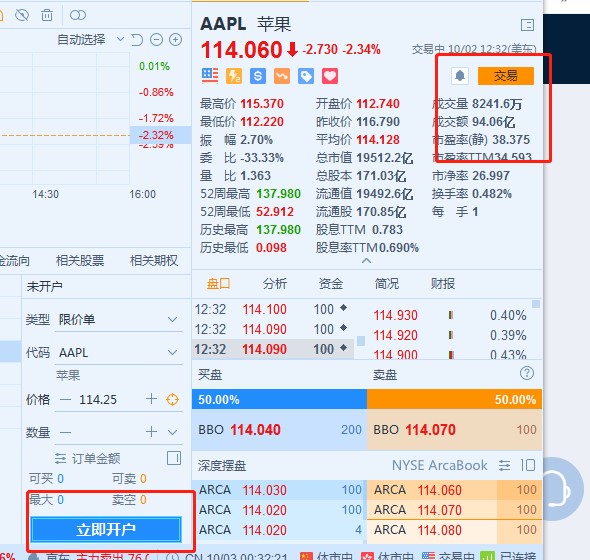590x560 pixels.
Task: Click the orange chart trend icon
Action: point(282,76)
